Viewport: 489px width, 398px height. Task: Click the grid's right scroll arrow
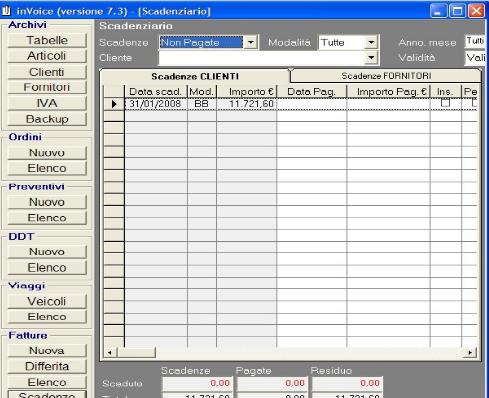pos(470,352)
